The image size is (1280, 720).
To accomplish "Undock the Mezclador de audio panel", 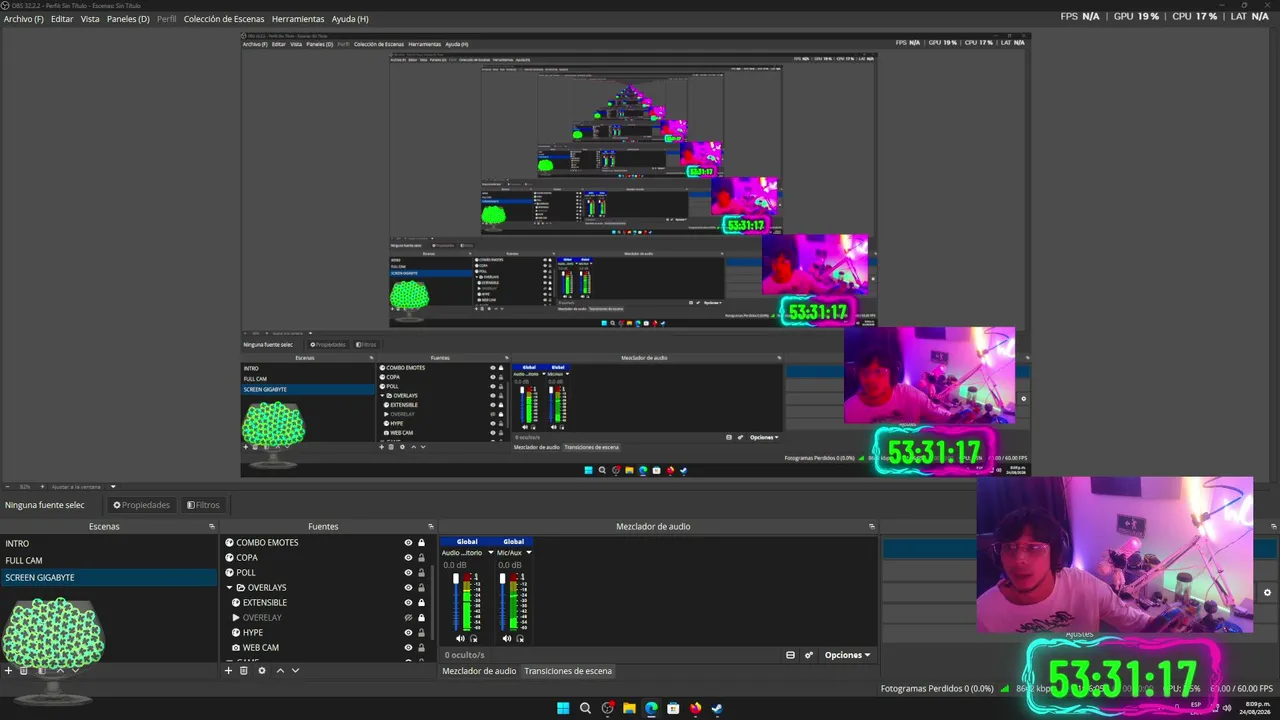I will [872, 526].
